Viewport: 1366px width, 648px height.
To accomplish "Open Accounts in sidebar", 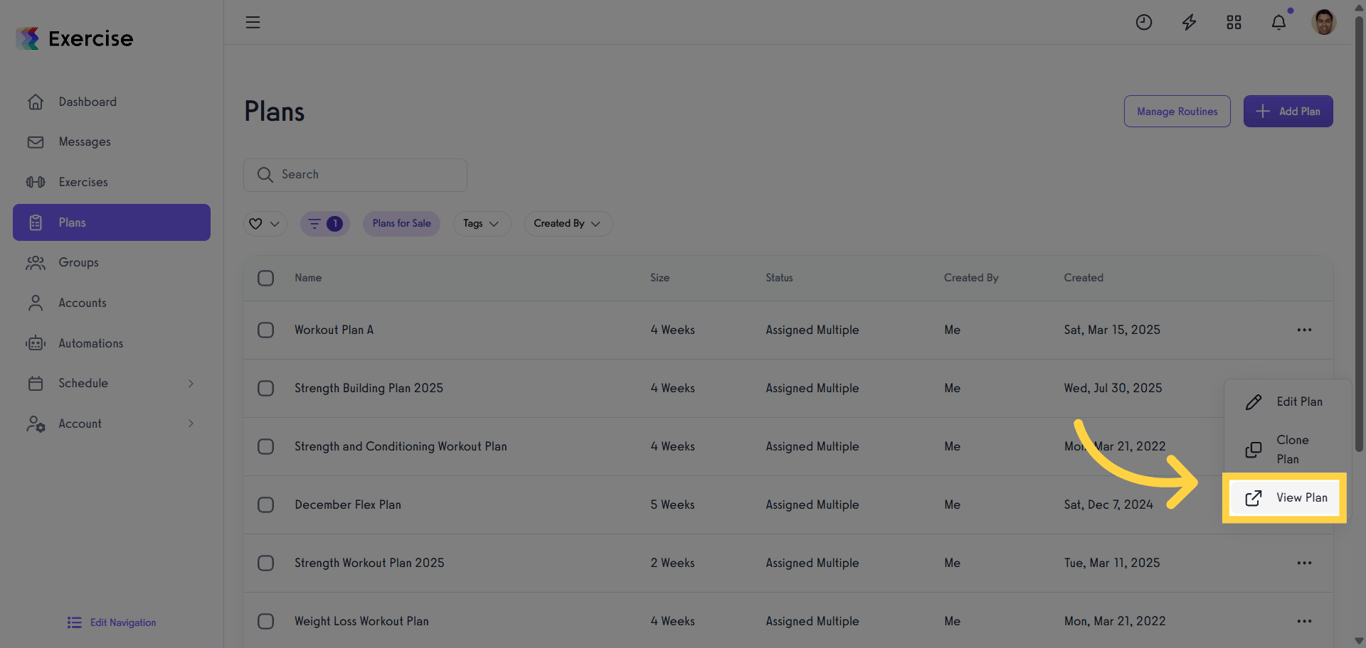I will (112, 303).
